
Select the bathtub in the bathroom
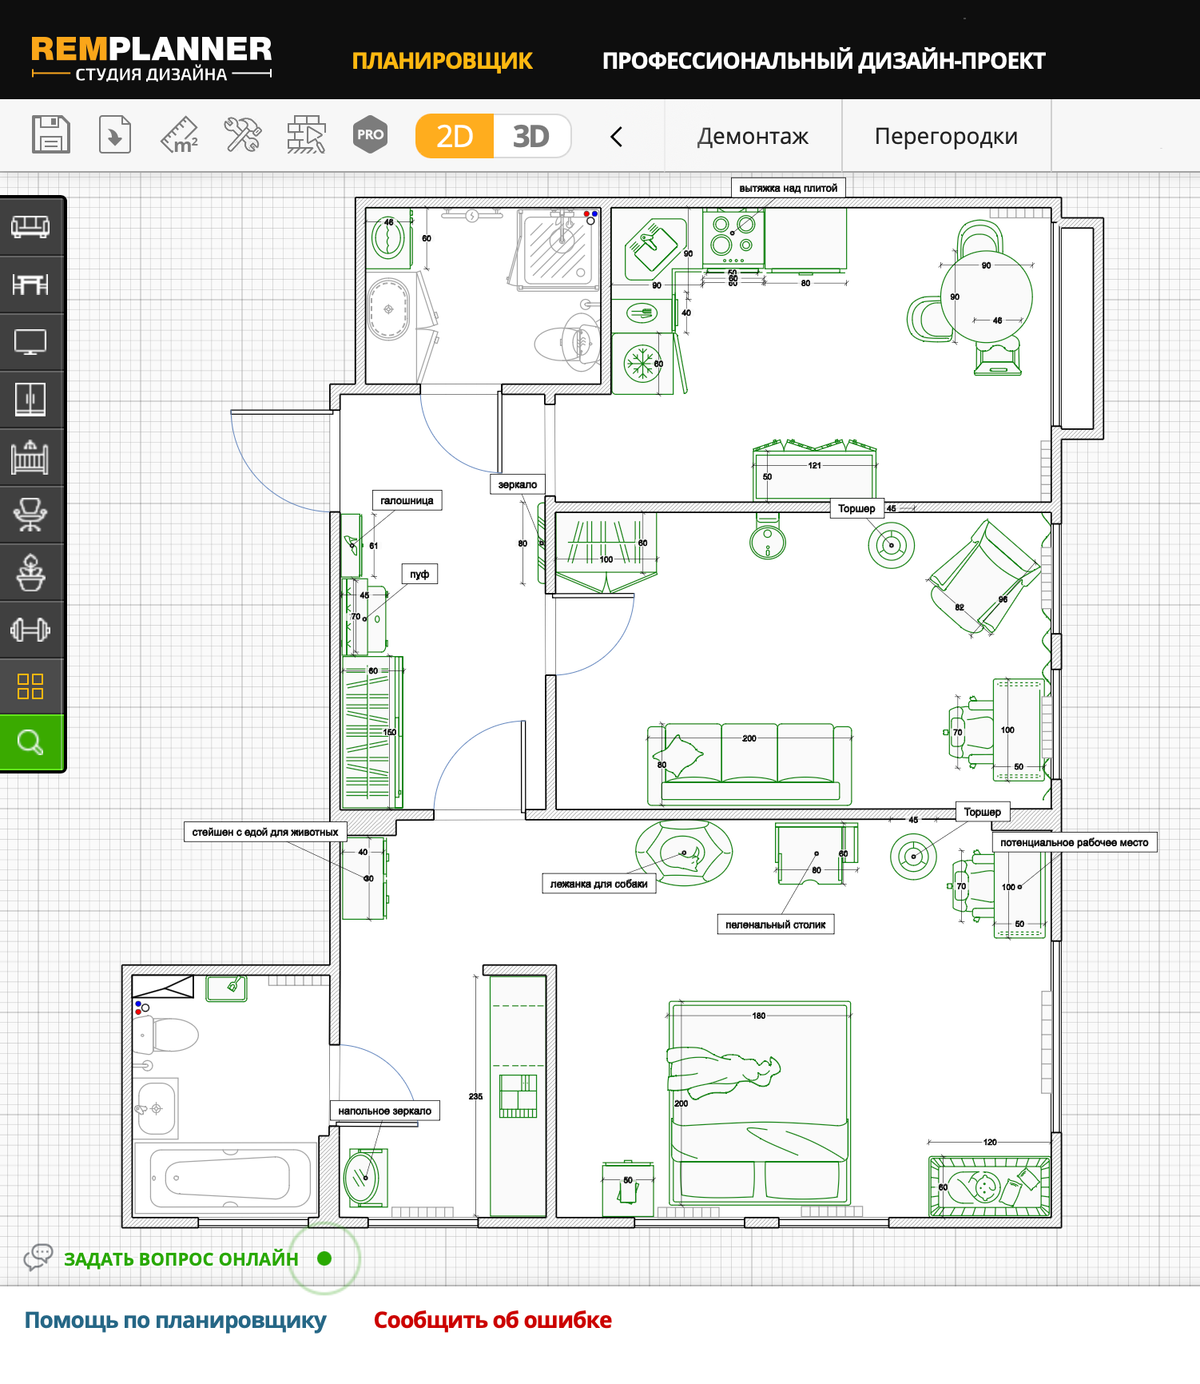[x=226, y=1178]
